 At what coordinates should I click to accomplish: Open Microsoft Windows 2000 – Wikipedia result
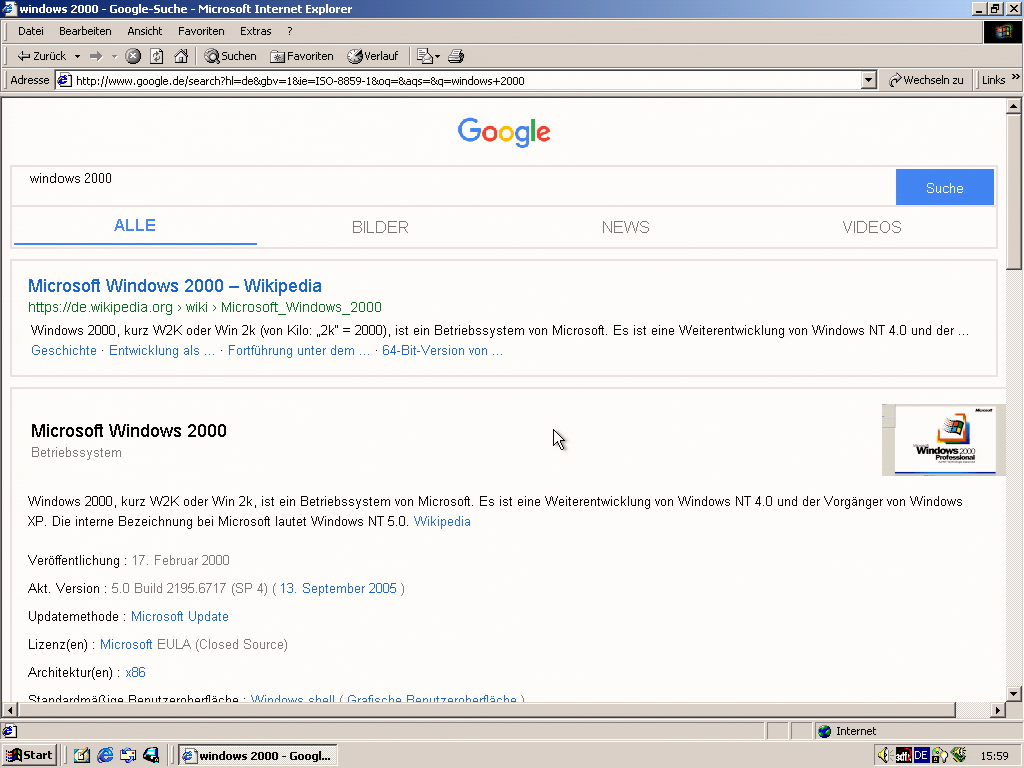pos(175,286)
